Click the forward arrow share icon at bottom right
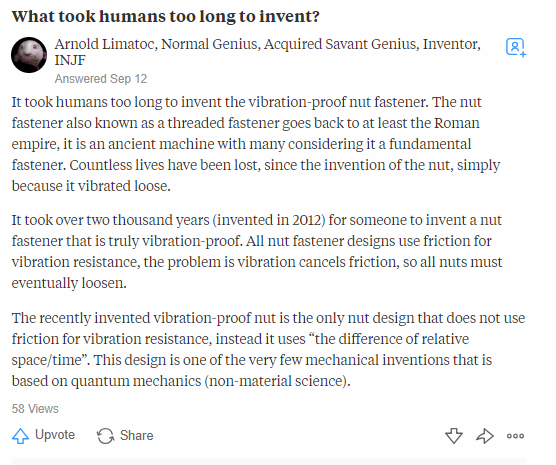The image size is (556, 465). pos(485,436)
